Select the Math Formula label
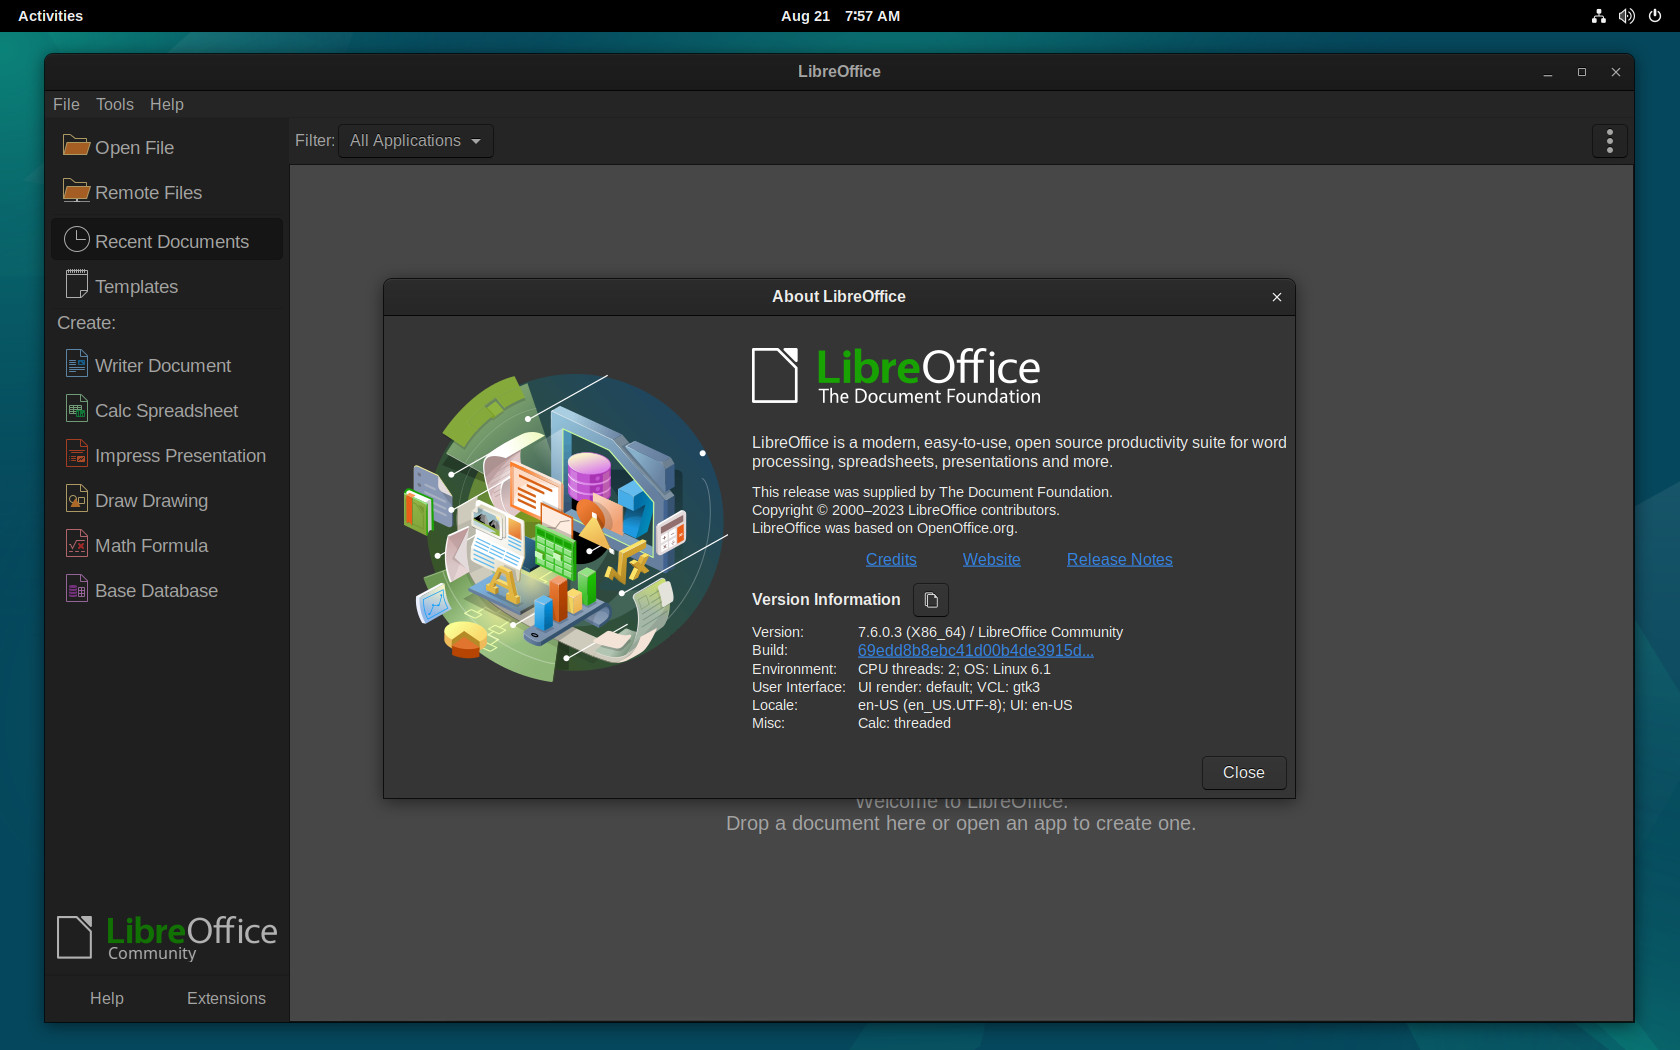 (x=151, y=545)
